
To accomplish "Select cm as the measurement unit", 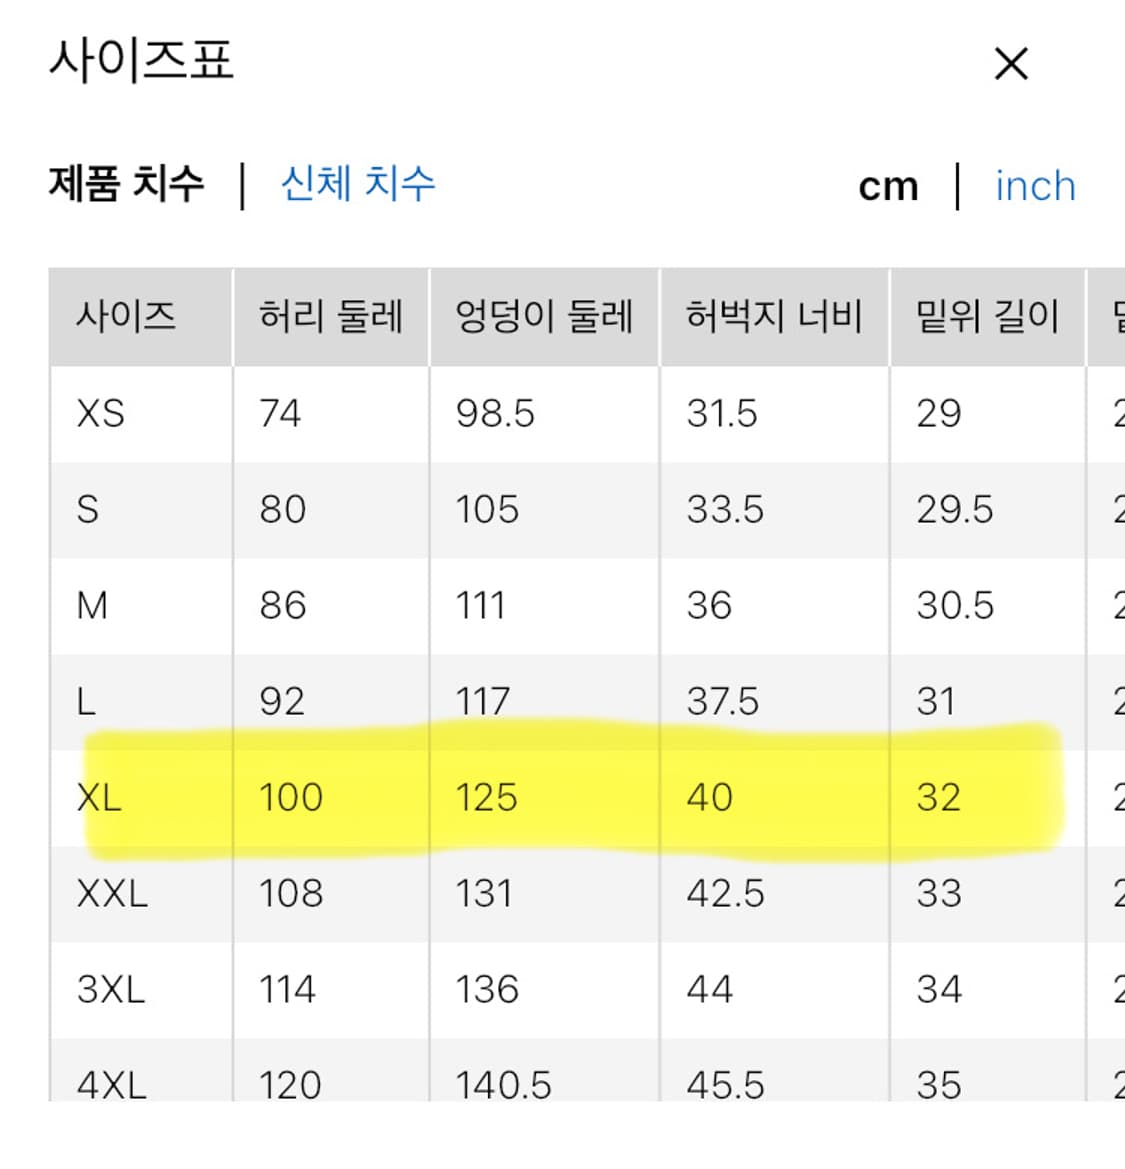I will 889,184.
